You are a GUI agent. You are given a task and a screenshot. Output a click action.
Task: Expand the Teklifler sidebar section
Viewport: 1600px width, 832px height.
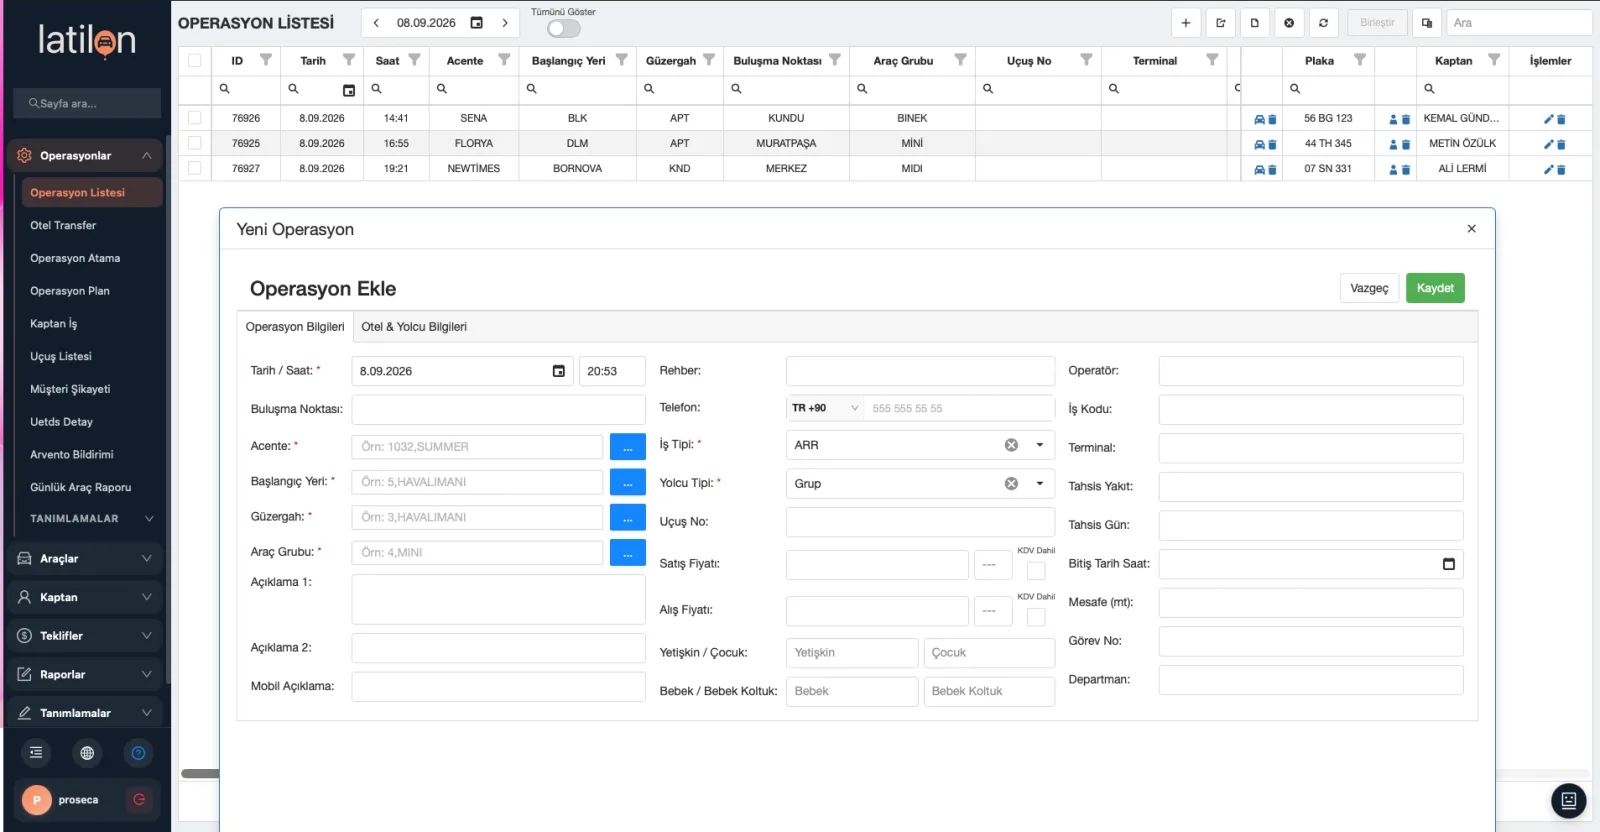(84, 636)
